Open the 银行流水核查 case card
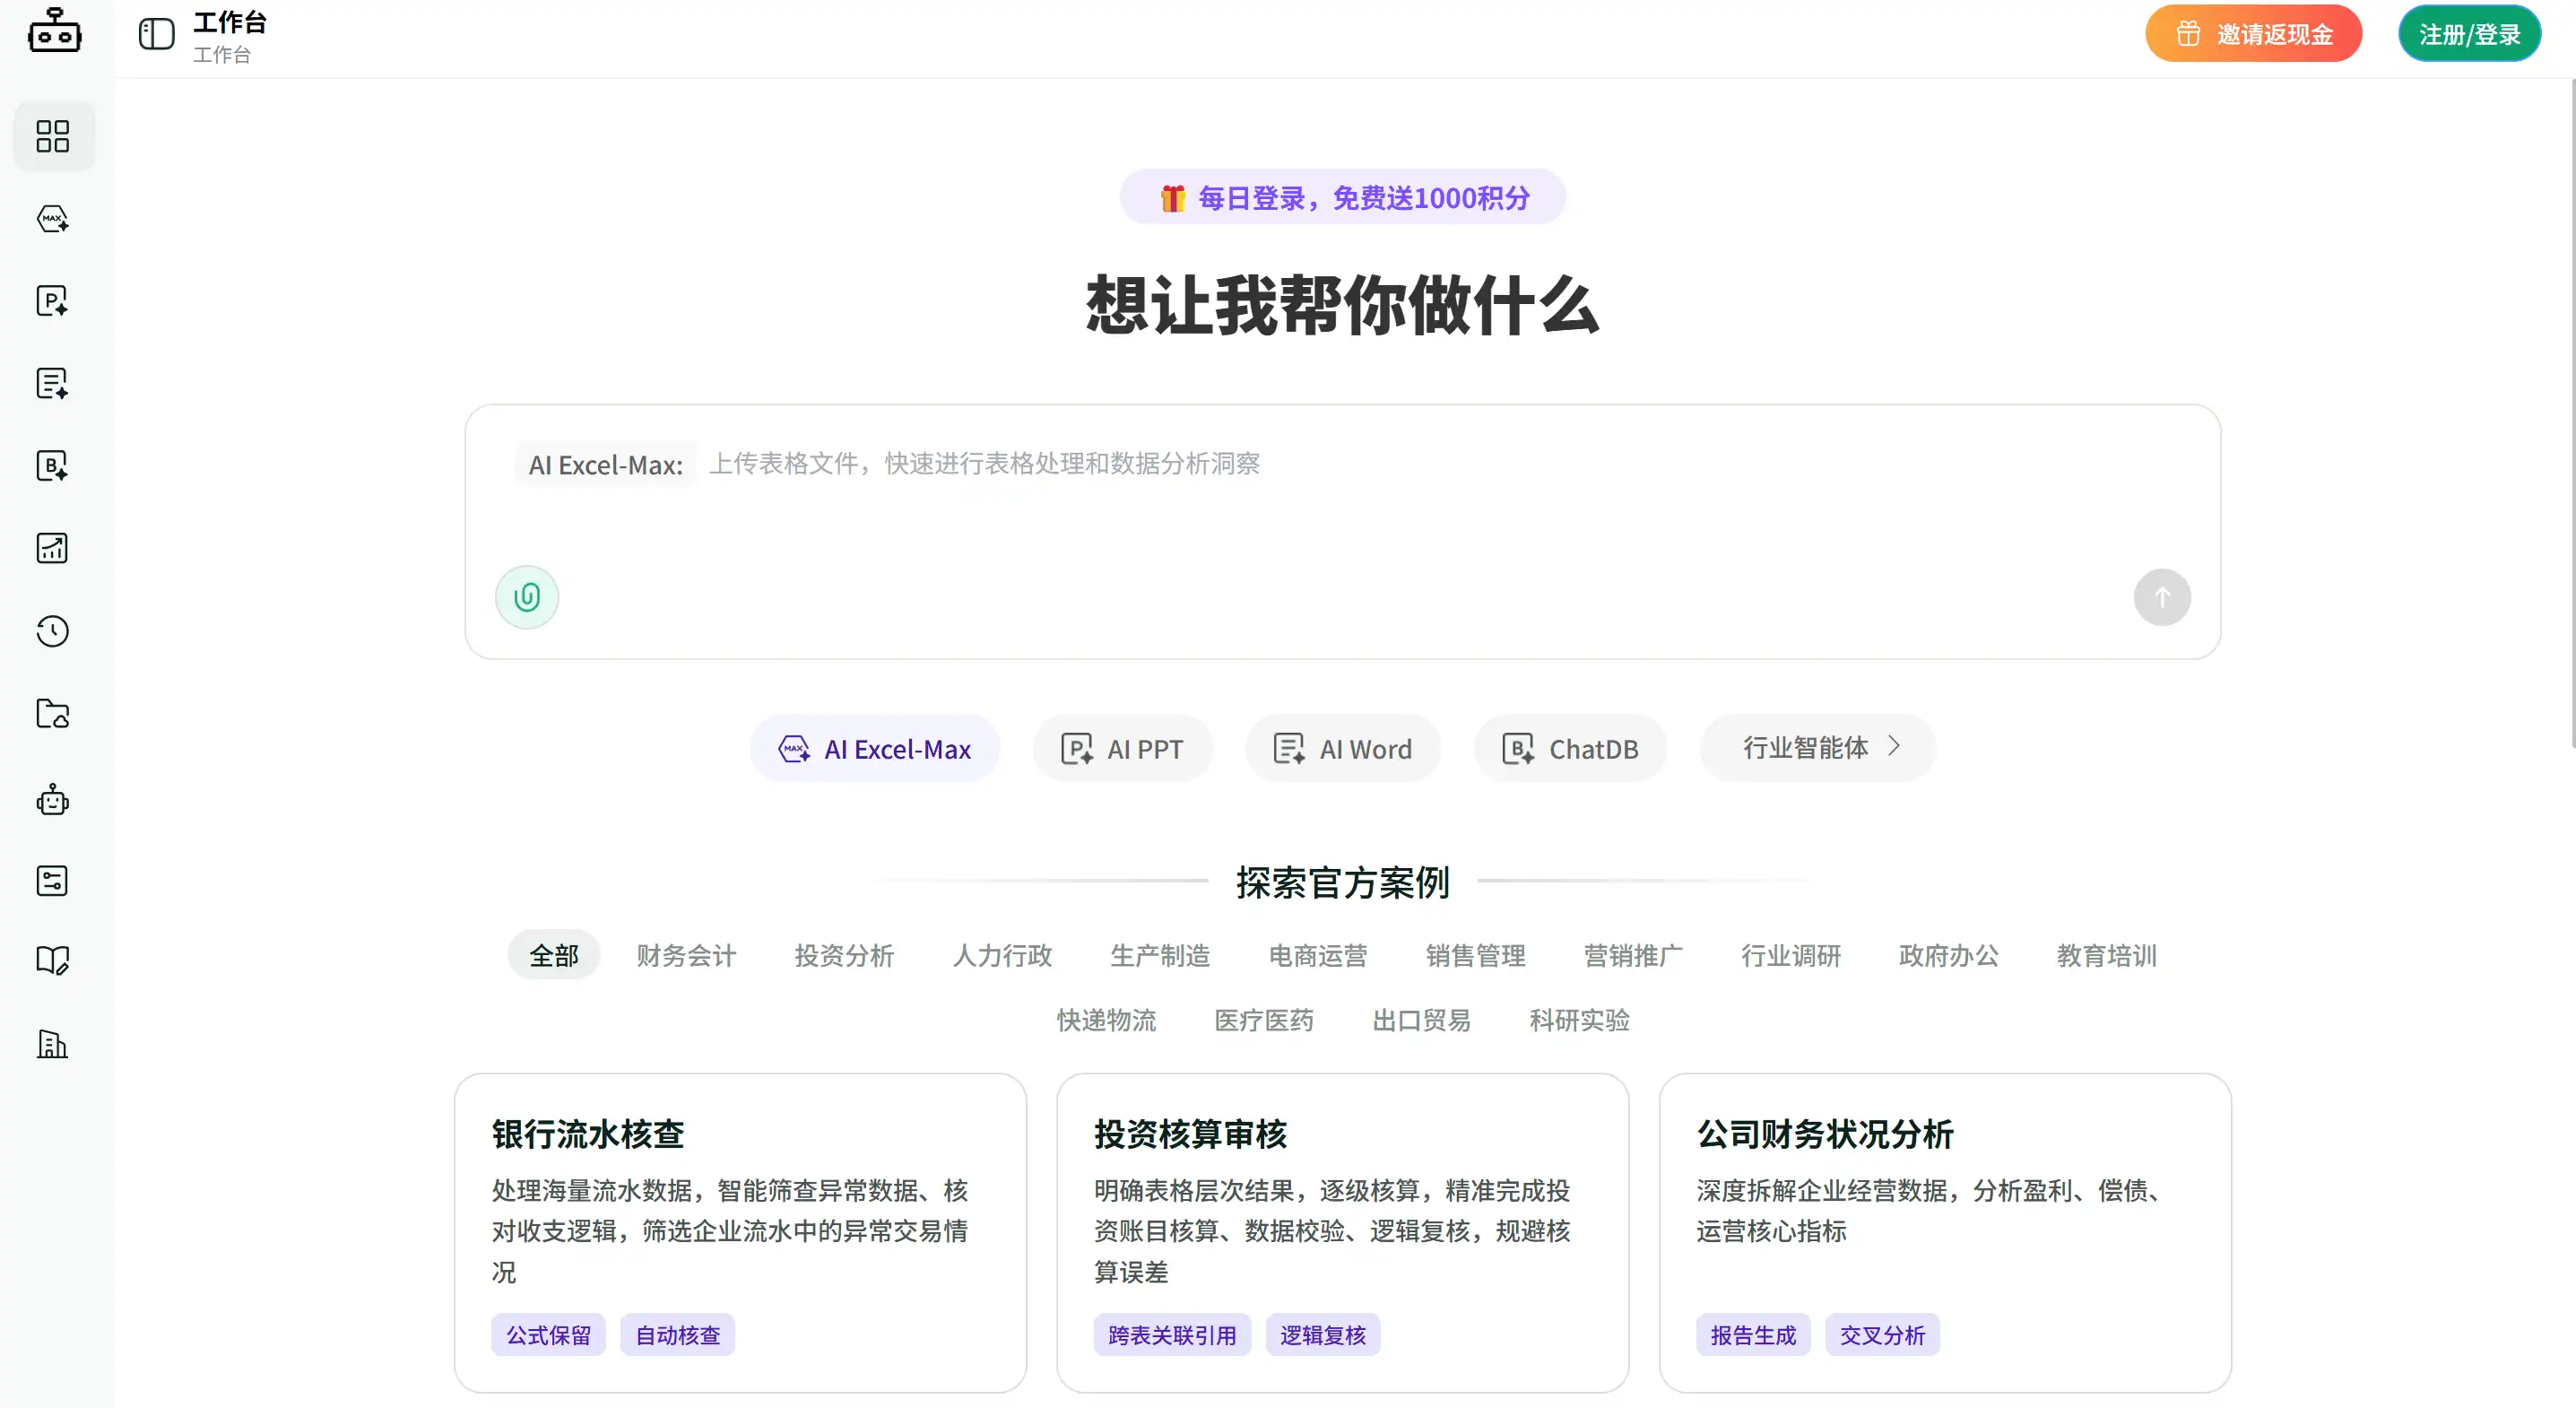Image resolution: width=2576 pixels, height=1408 pixels. (x=741, y=1233)
